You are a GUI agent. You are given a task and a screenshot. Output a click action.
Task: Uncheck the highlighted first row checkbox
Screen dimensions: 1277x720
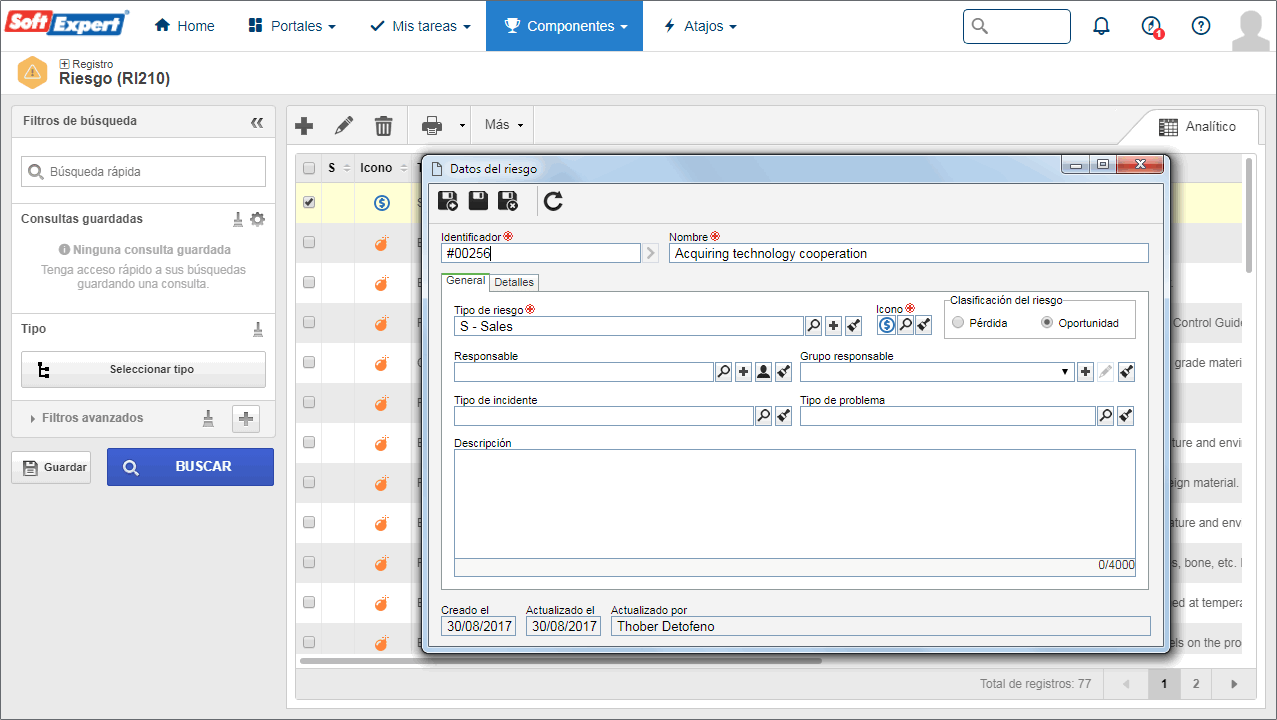click(x=309, y=202)
